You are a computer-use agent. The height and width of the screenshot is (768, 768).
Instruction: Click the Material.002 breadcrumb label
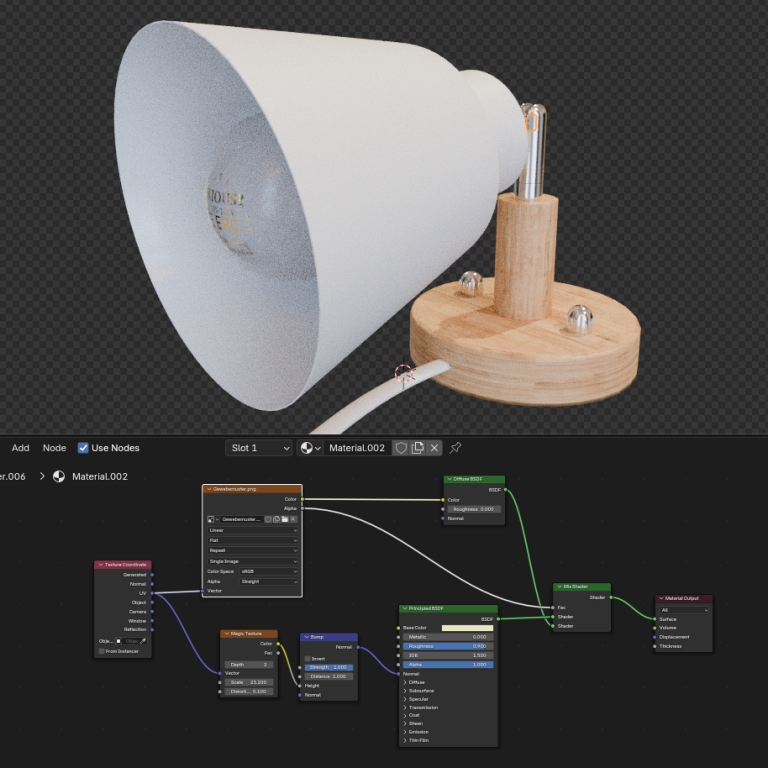99,477
